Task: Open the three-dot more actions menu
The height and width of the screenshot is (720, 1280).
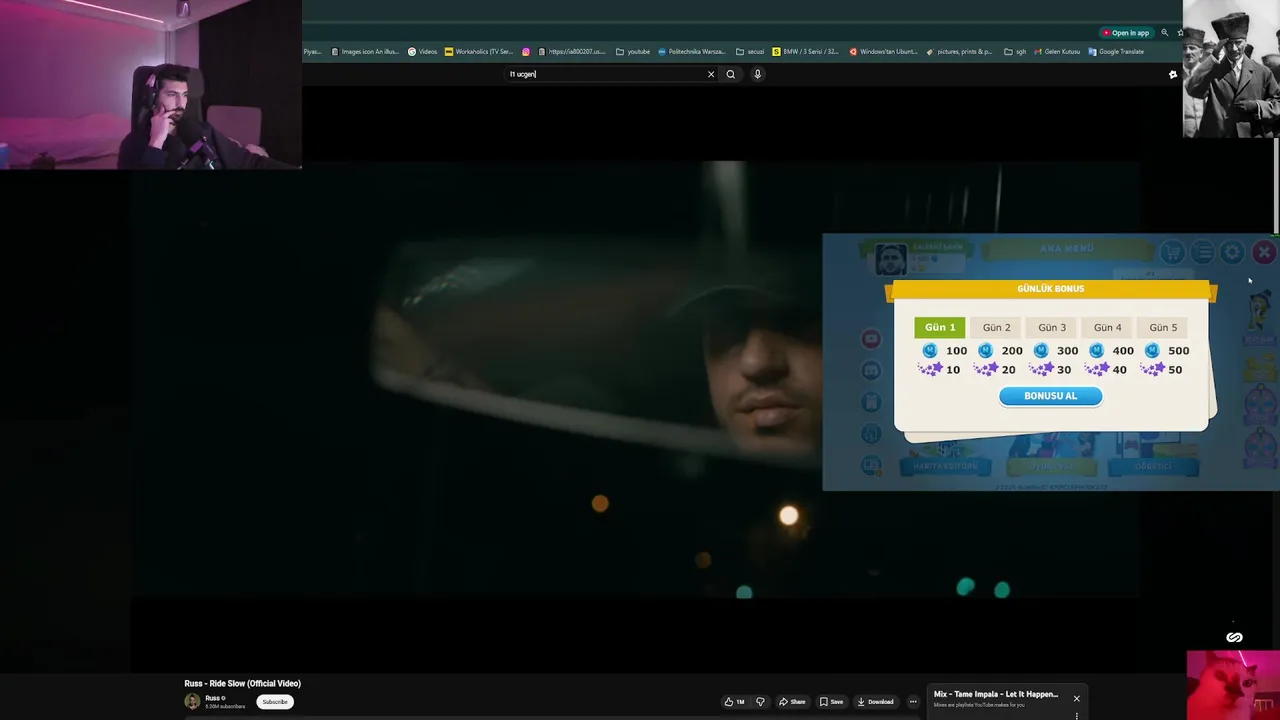Action: 913,702
